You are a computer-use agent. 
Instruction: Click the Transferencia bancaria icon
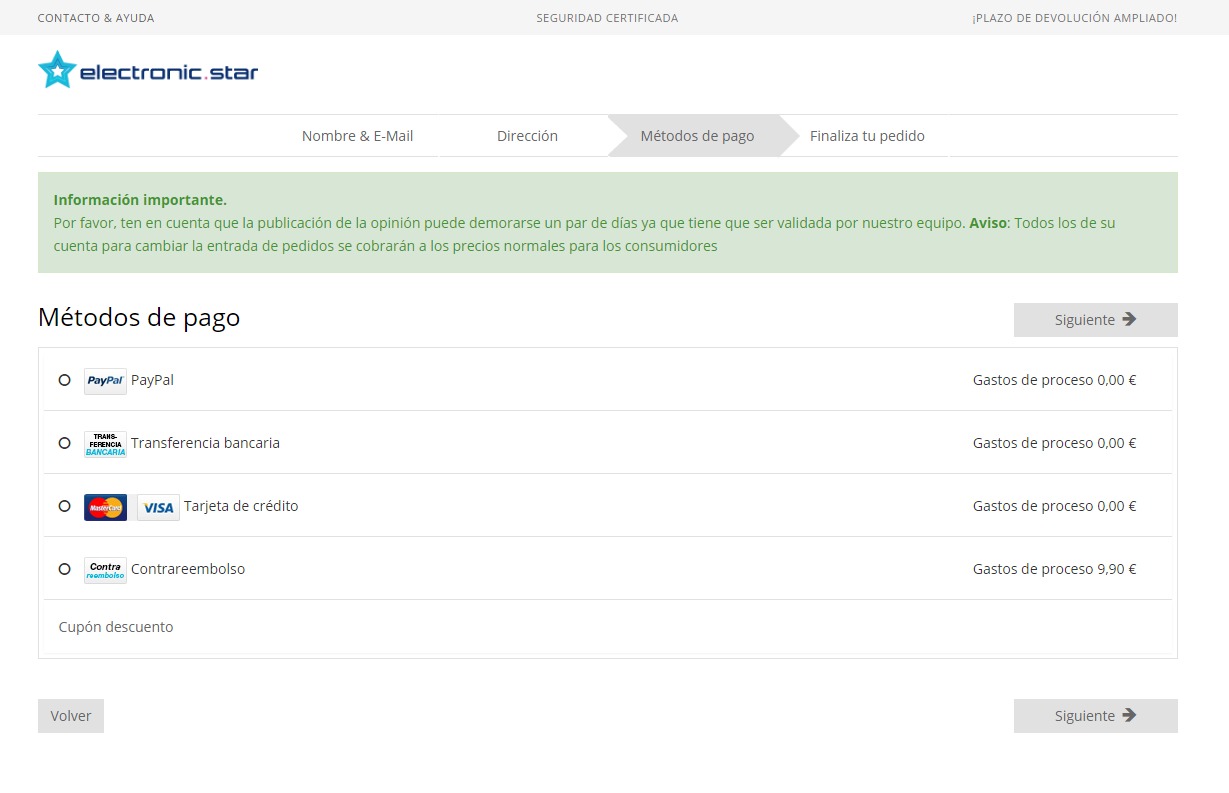[x=105, y=444]
